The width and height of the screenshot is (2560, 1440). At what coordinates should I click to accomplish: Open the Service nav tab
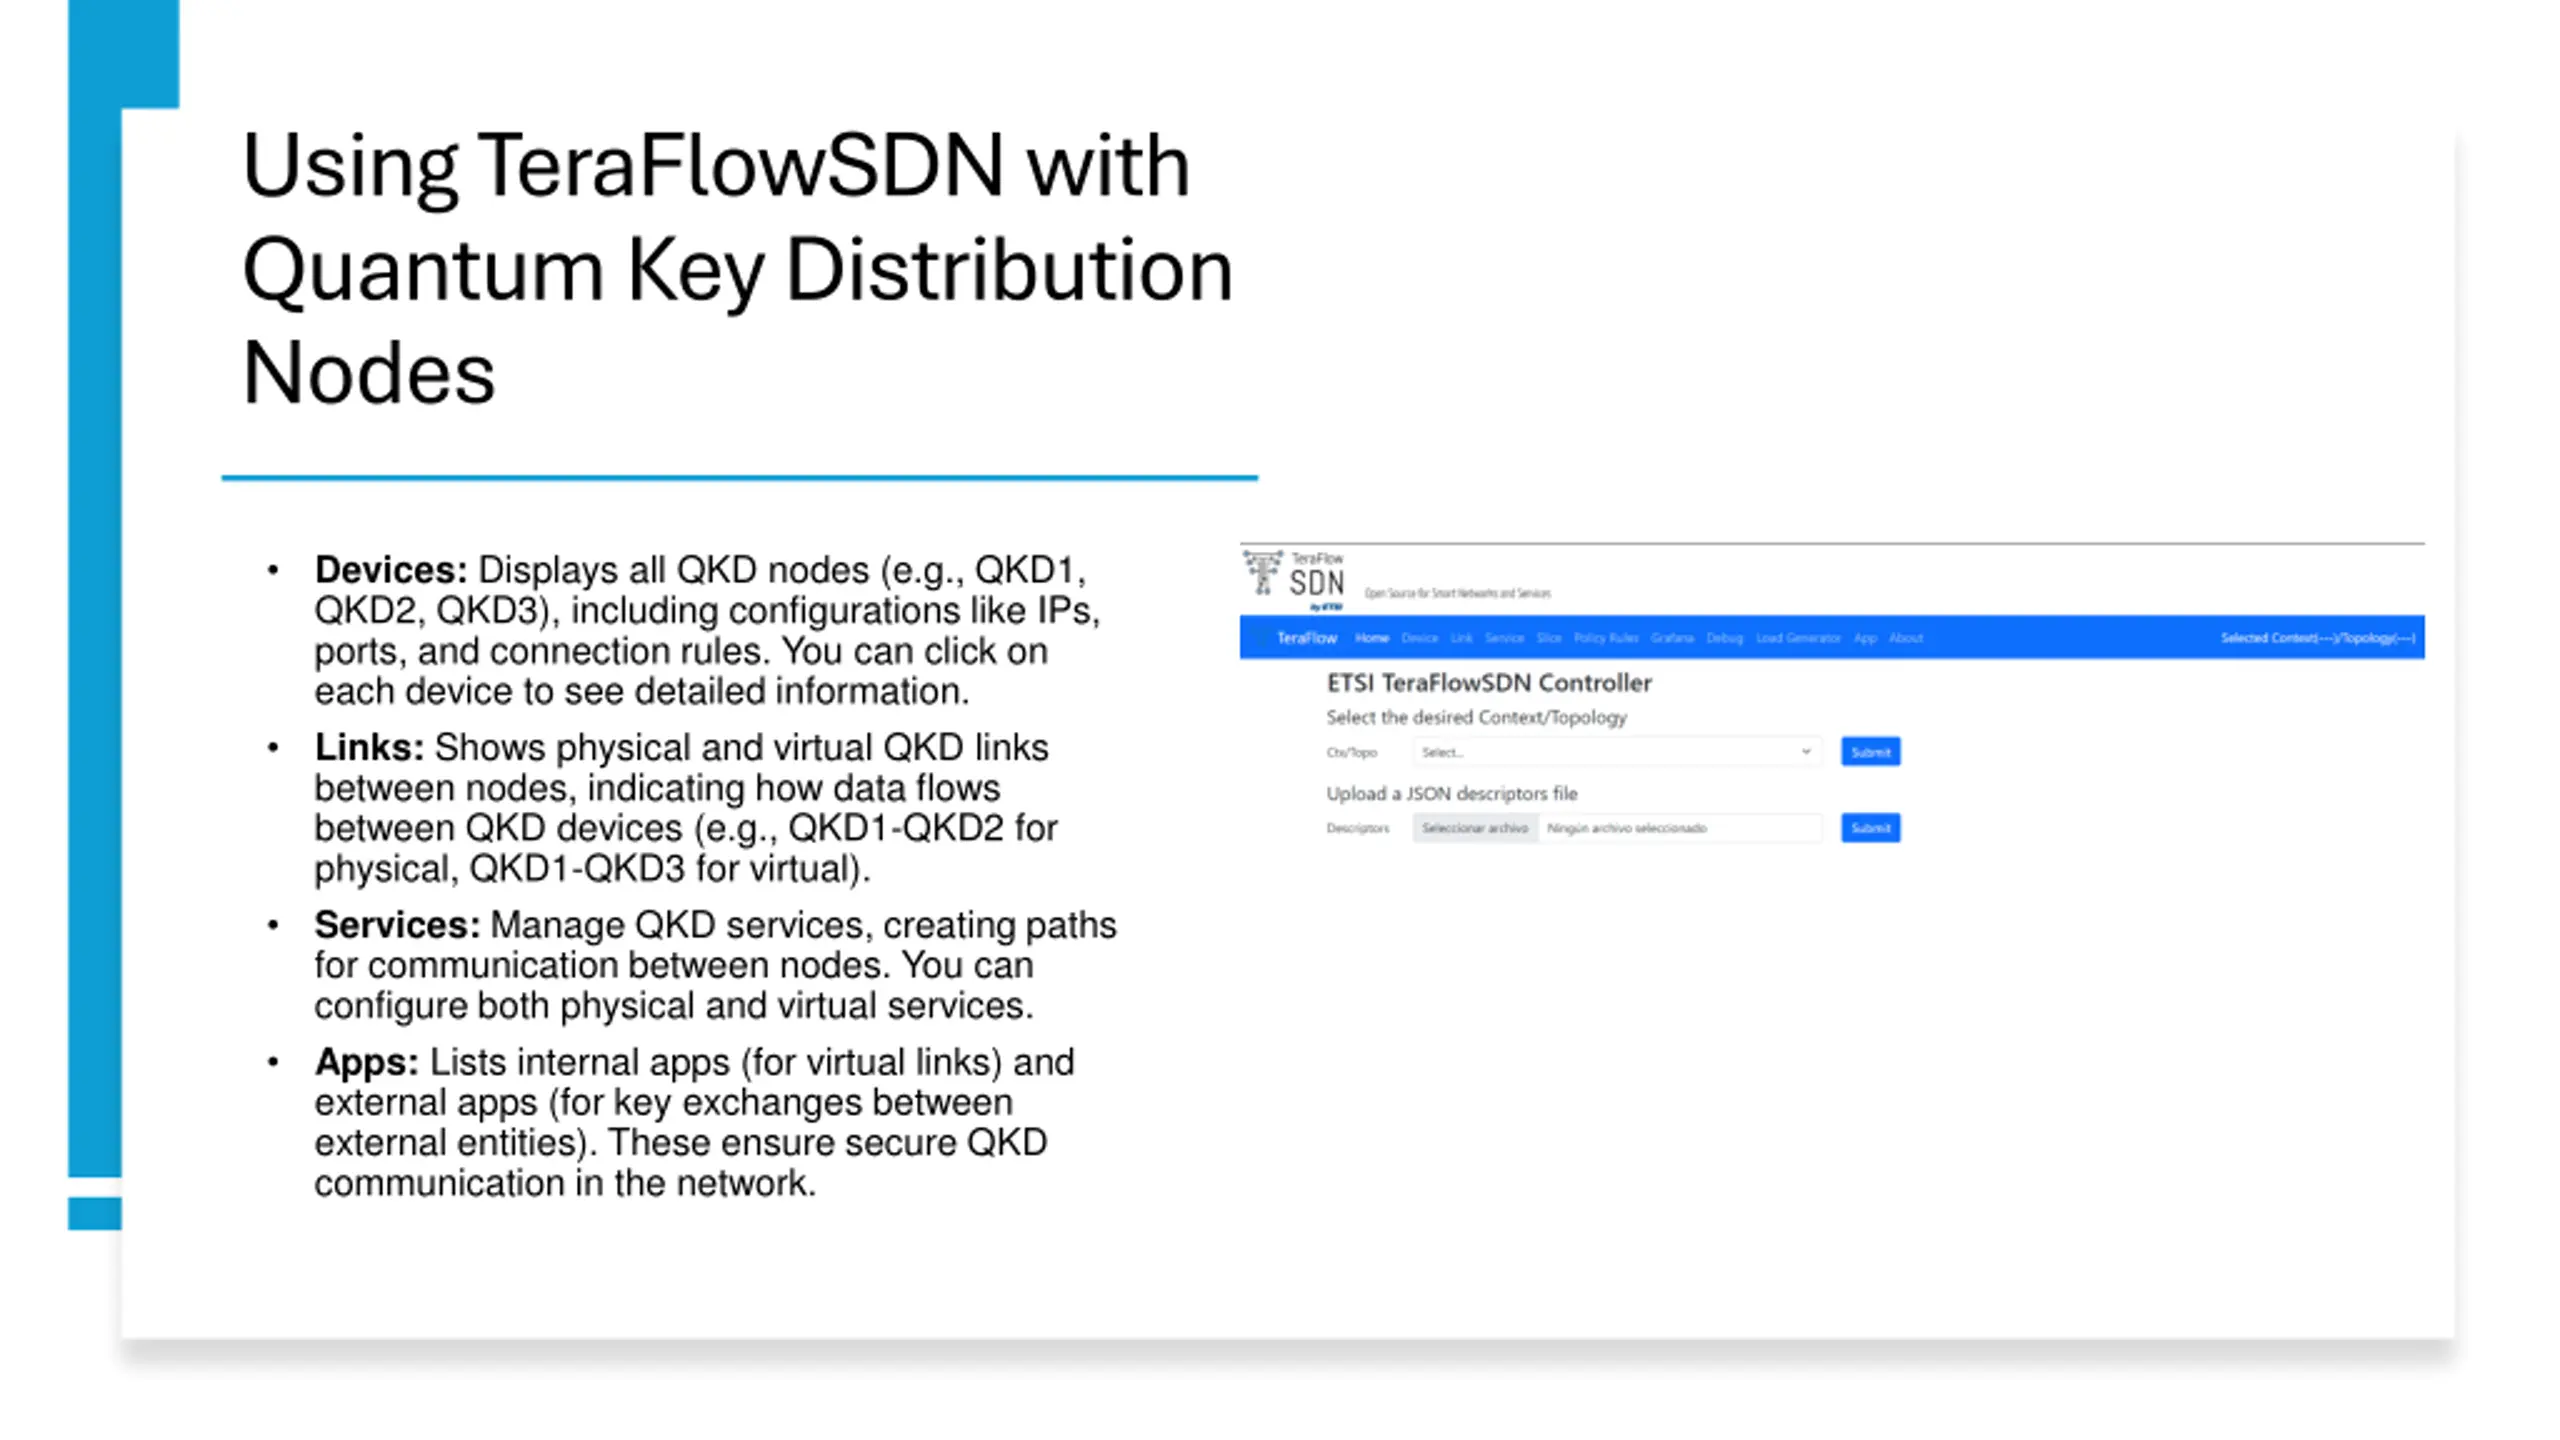(x=1504, y=638)
